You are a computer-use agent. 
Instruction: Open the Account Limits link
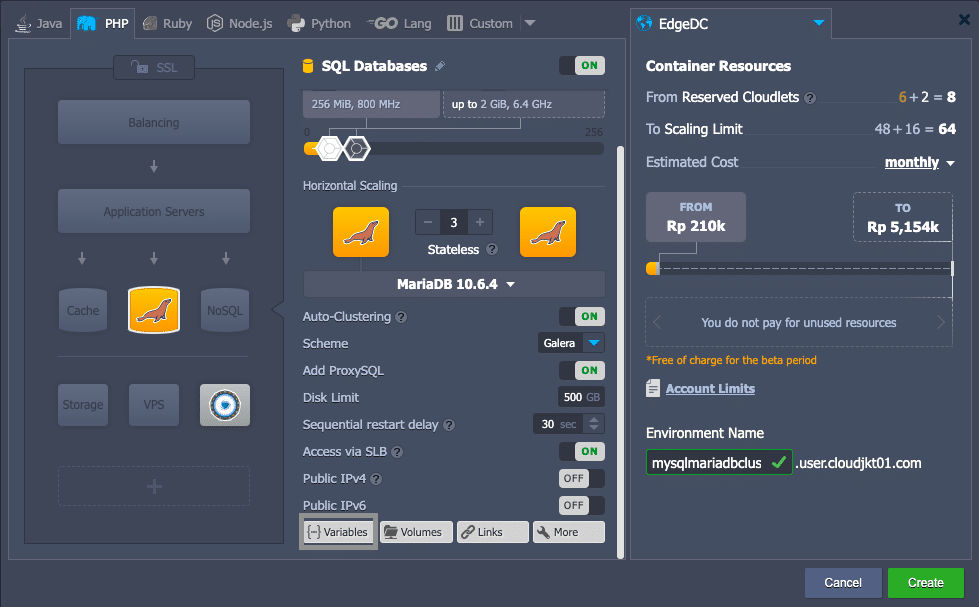pyautogui.click(x=710, y=389)
